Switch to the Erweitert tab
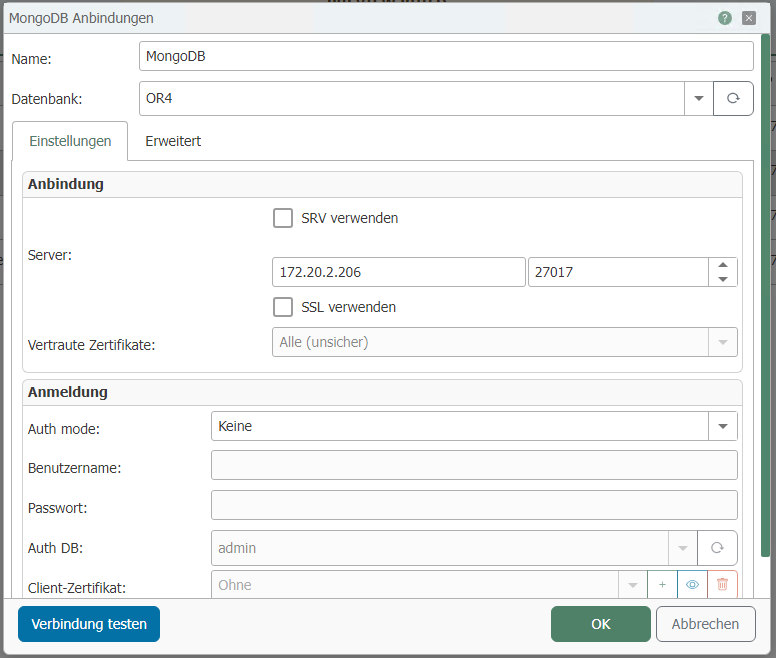This screenshot has height=658, width=776. click(173, 141)
